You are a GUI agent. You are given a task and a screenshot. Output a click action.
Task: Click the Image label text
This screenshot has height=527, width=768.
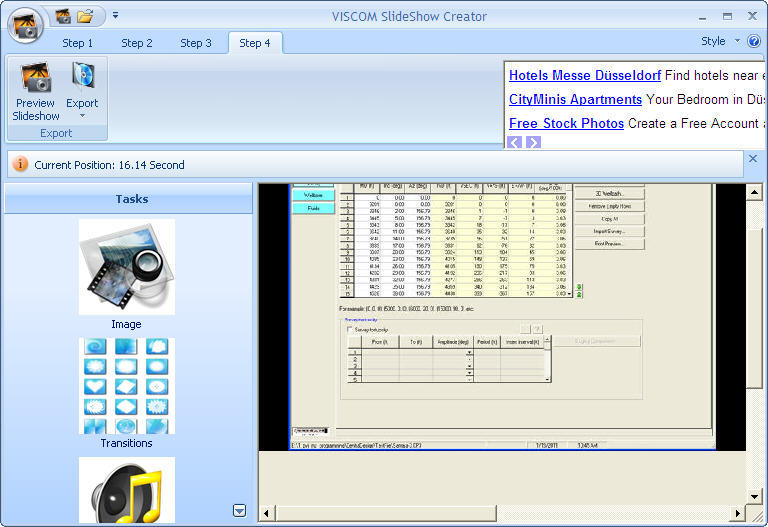pyautogui.click(x=126, y=324)
